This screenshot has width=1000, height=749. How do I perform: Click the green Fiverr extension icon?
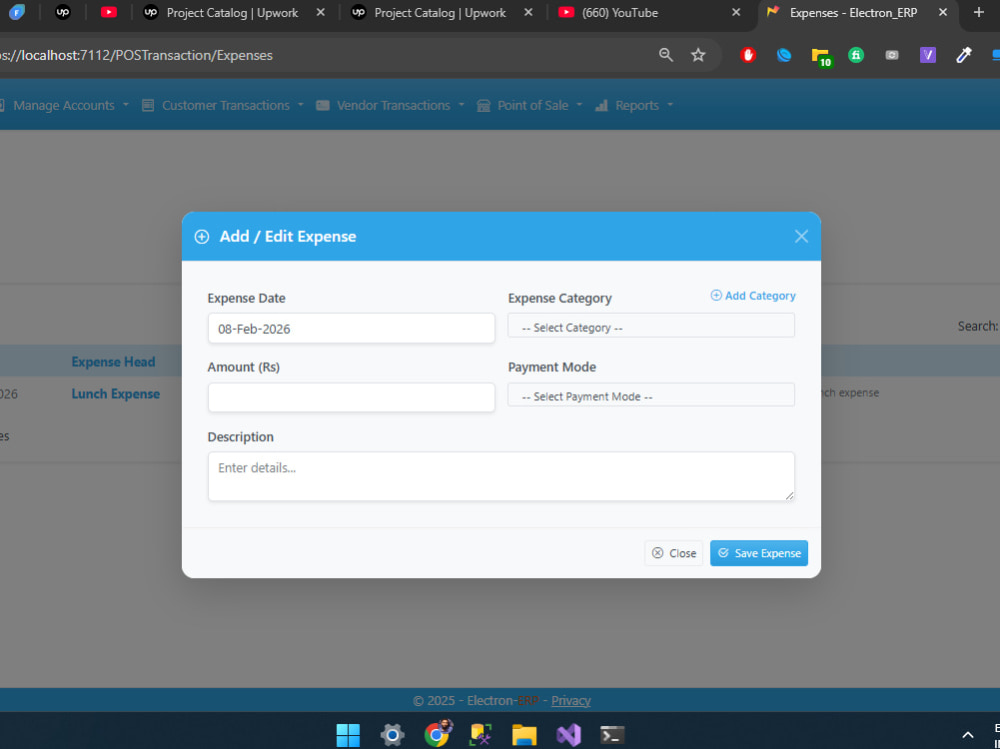[x=856, y=56]
